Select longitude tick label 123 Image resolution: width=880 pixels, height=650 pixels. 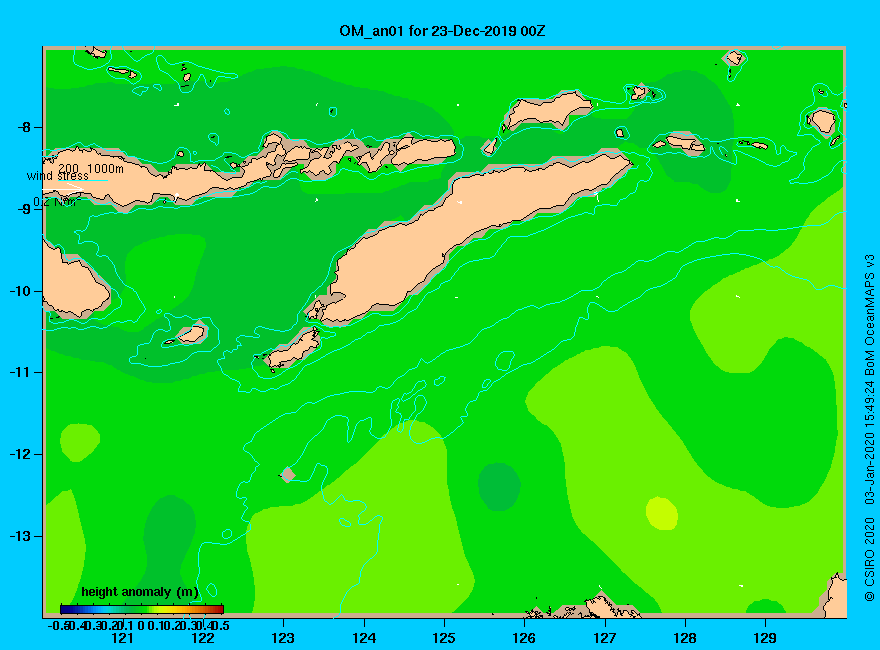pos(283,638)
